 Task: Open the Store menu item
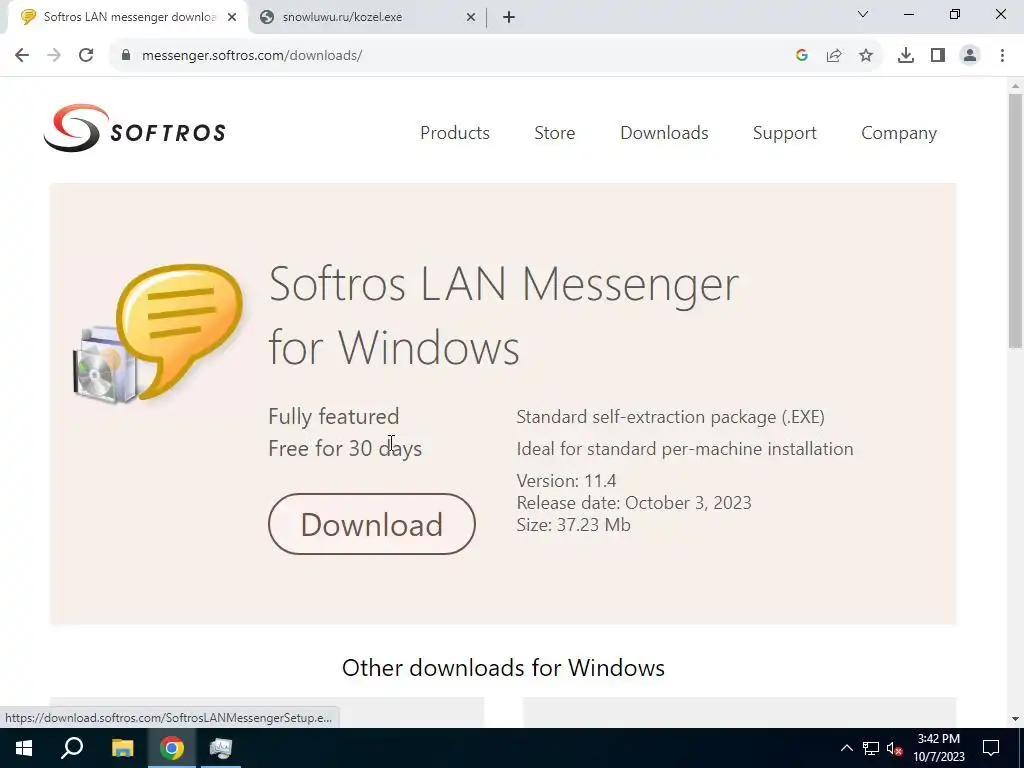tap(554, 133)
